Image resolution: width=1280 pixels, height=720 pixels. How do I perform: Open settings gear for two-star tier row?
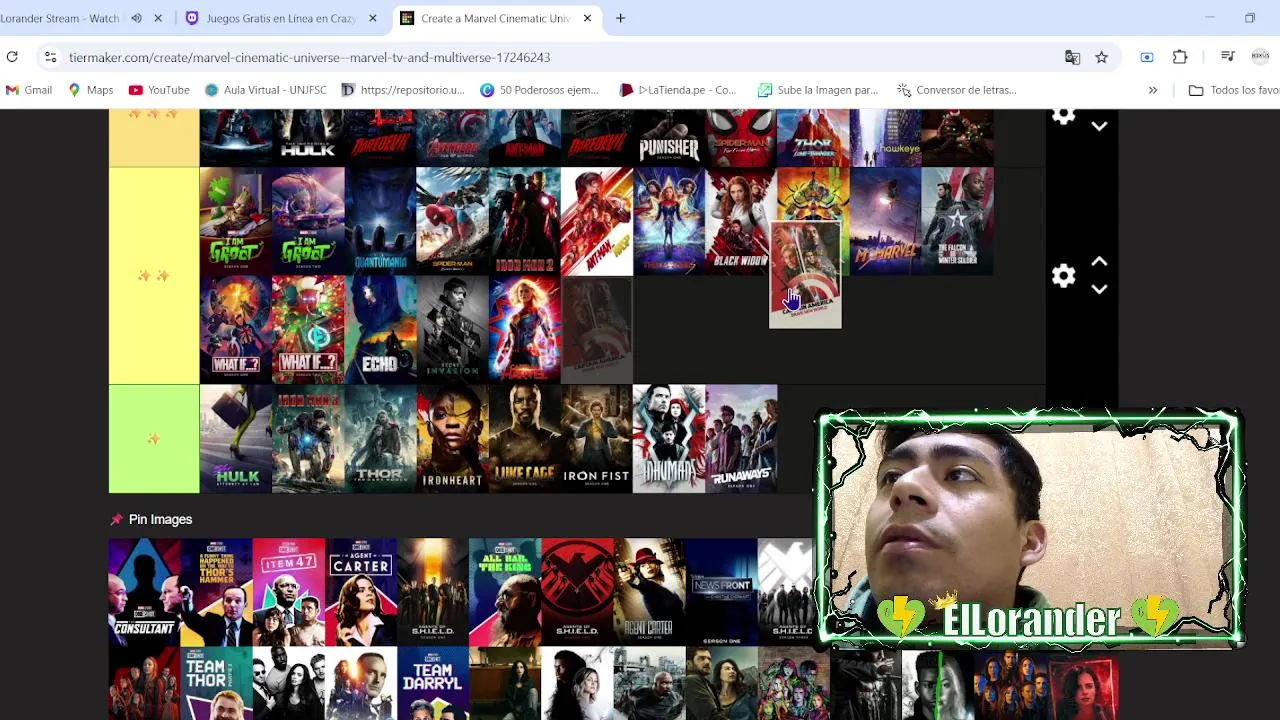coord(1063,275)
